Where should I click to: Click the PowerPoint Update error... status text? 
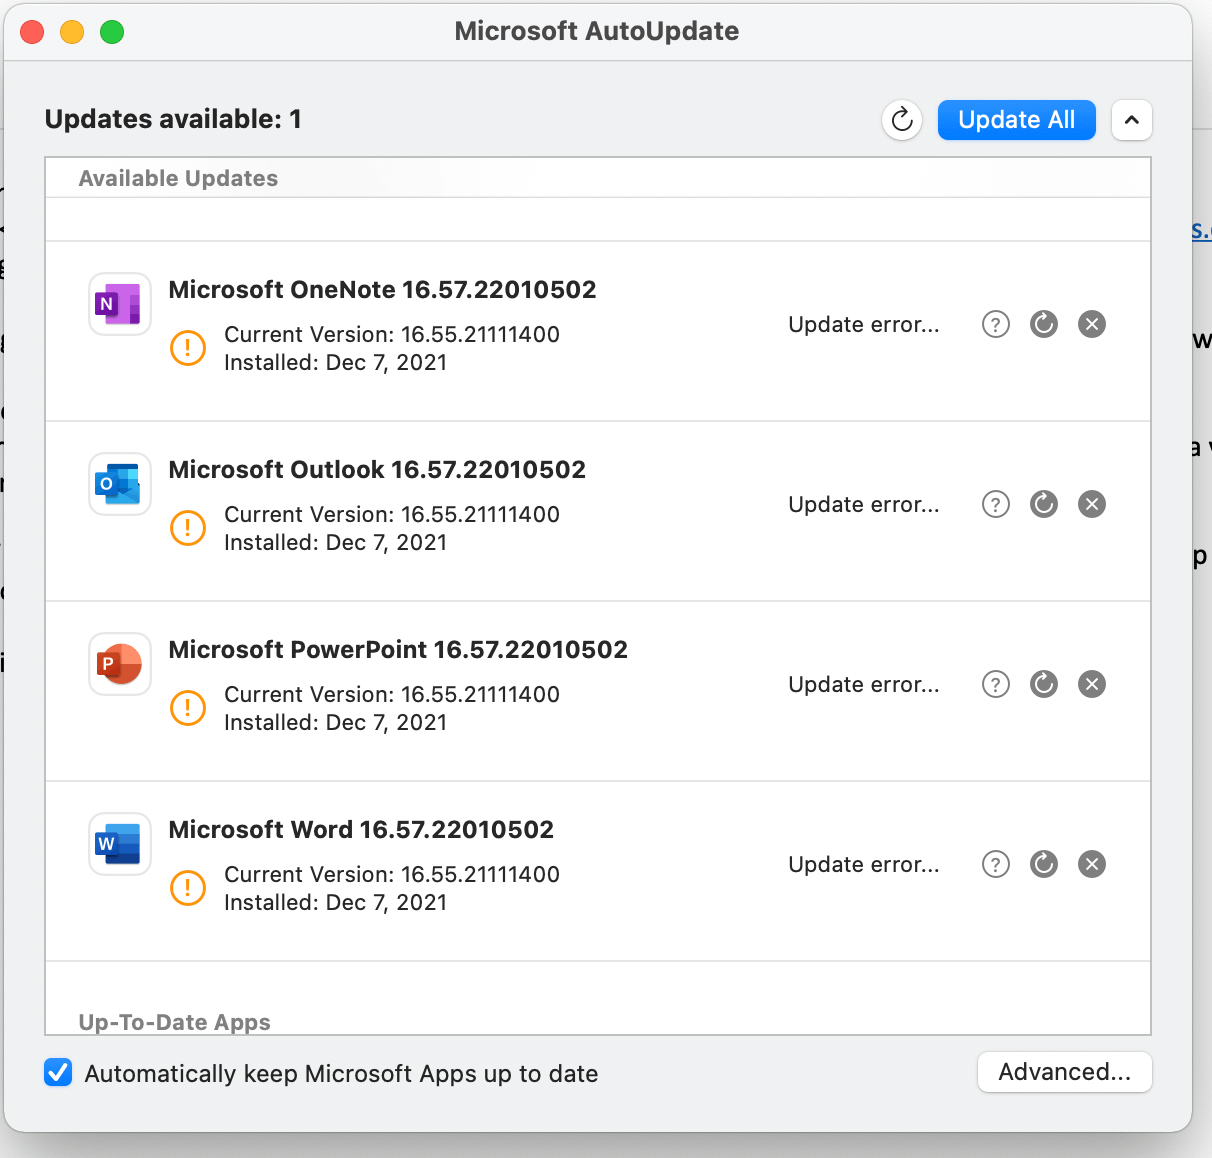[864, 684]
